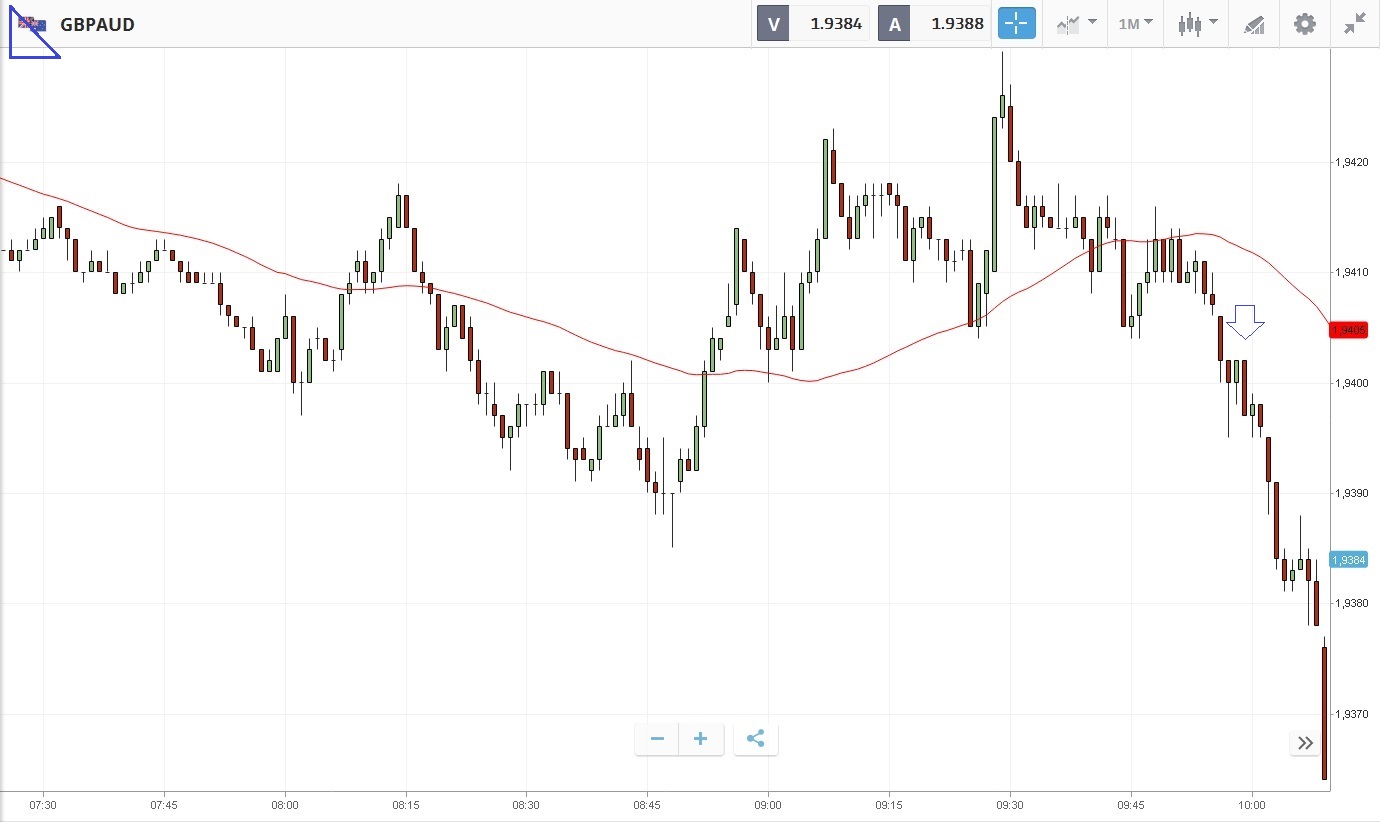Open the candlestick chart type dropdown
The image size is (1380, 822).
click(x=1197, y=24)
